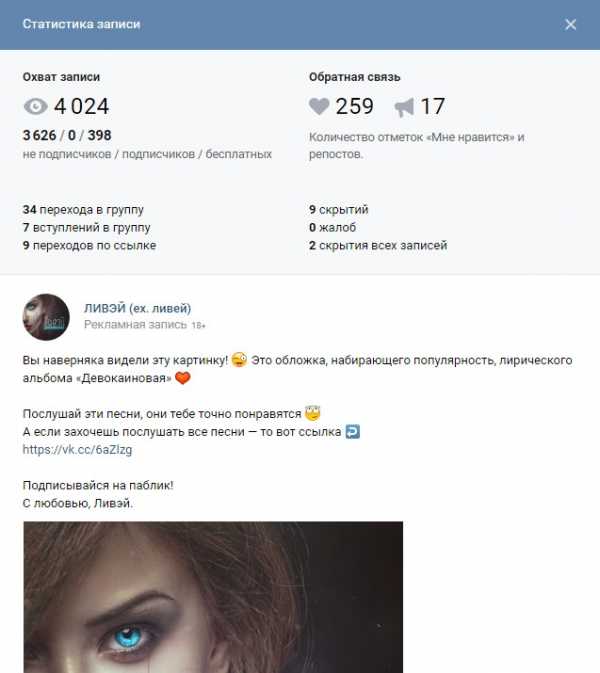600x673 pixels.
Task: Click the winking emoji in post text
Action: (x=239, y=360)
